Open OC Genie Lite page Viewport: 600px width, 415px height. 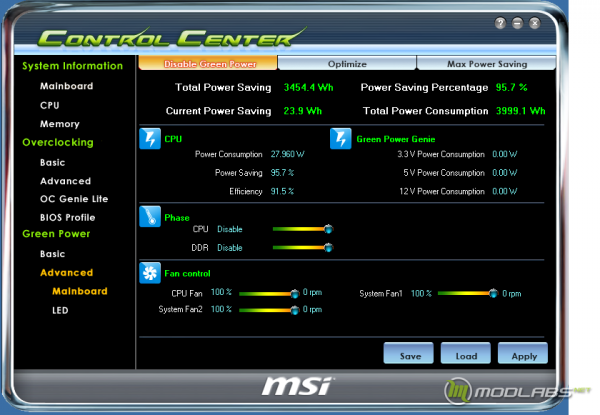coord(74,199)
